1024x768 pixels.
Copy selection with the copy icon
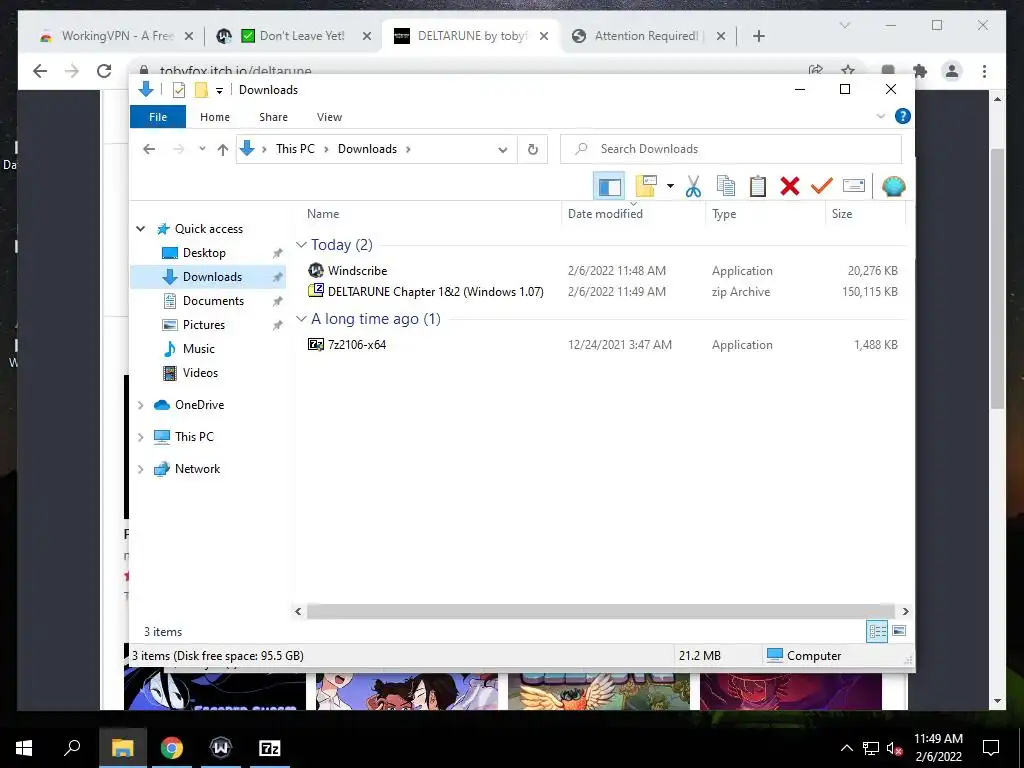pos(726,187)
